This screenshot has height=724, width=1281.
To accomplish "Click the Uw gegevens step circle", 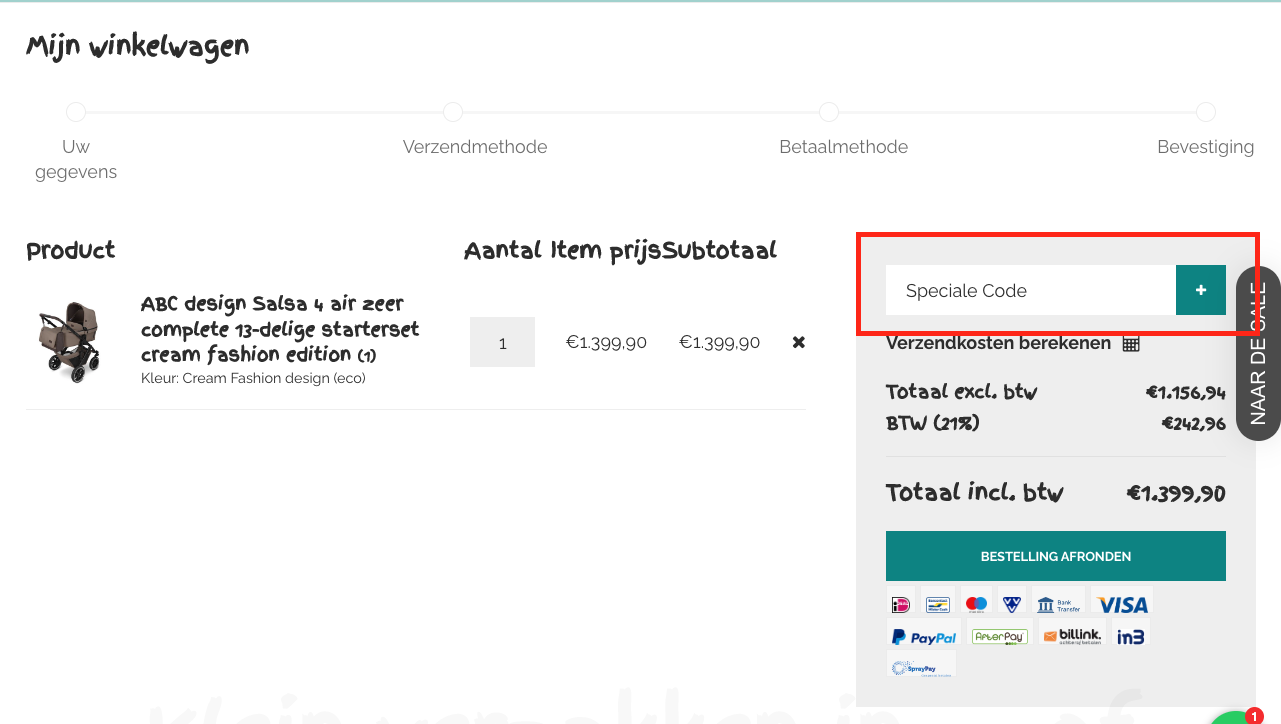I will pos(76,112).
